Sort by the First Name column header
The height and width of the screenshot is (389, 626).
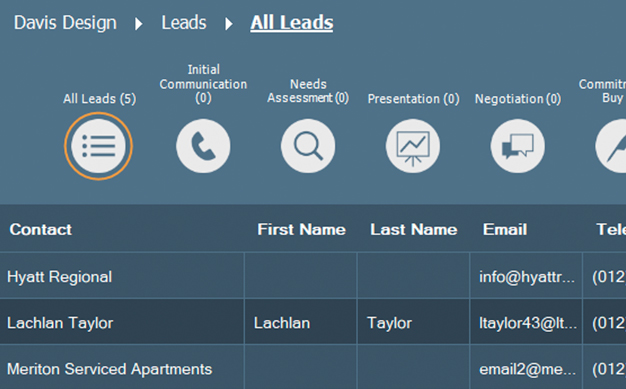[301, 229]
